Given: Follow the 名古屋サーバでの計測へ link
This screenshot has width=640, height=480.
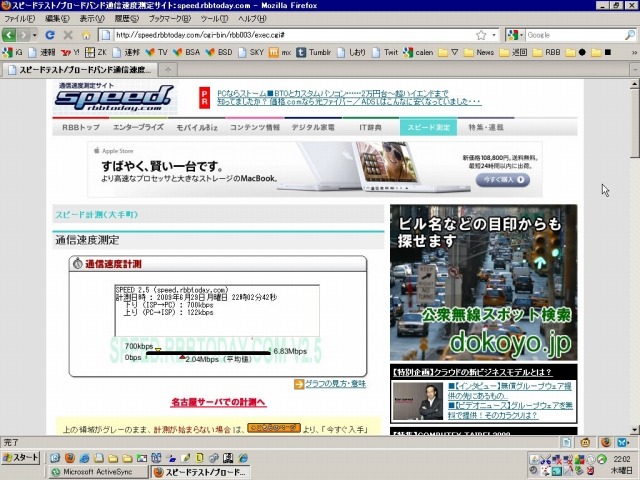Looking at the screenshot, I should tap(218, 402).
